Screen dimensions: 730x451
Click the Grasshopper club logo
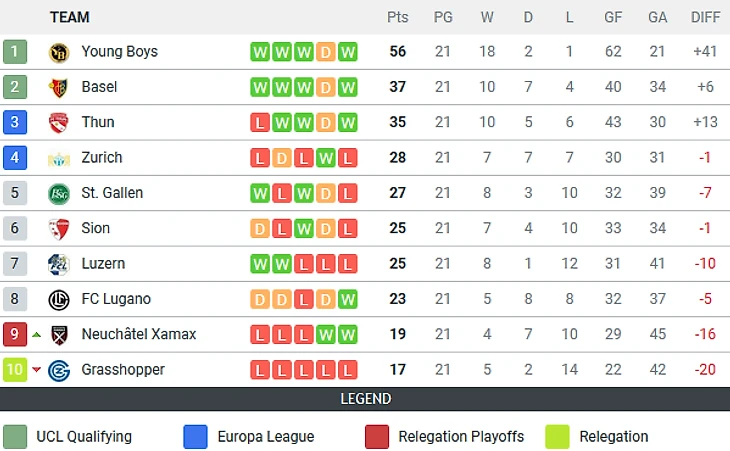click(x=58, y=370)
